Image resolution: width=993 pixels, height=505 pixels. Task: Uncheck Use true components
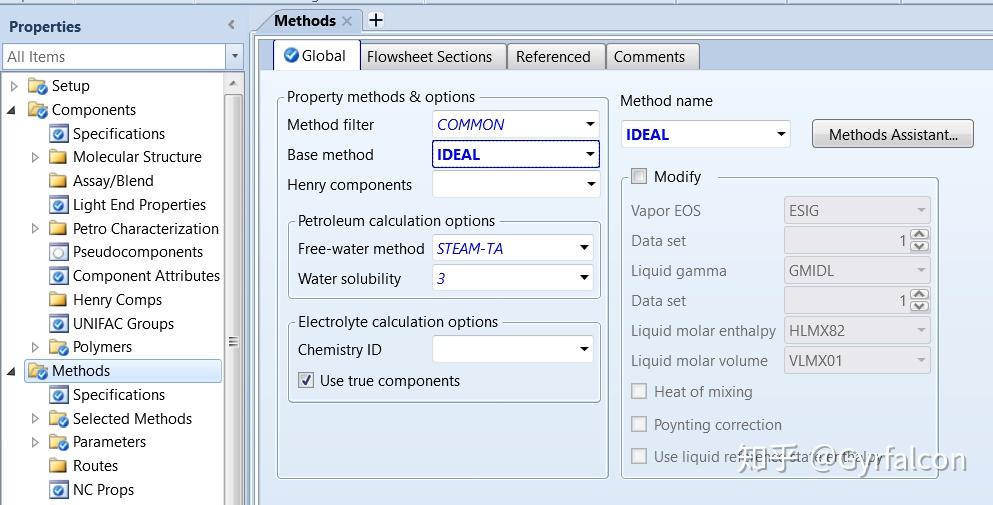click(306, 381)
